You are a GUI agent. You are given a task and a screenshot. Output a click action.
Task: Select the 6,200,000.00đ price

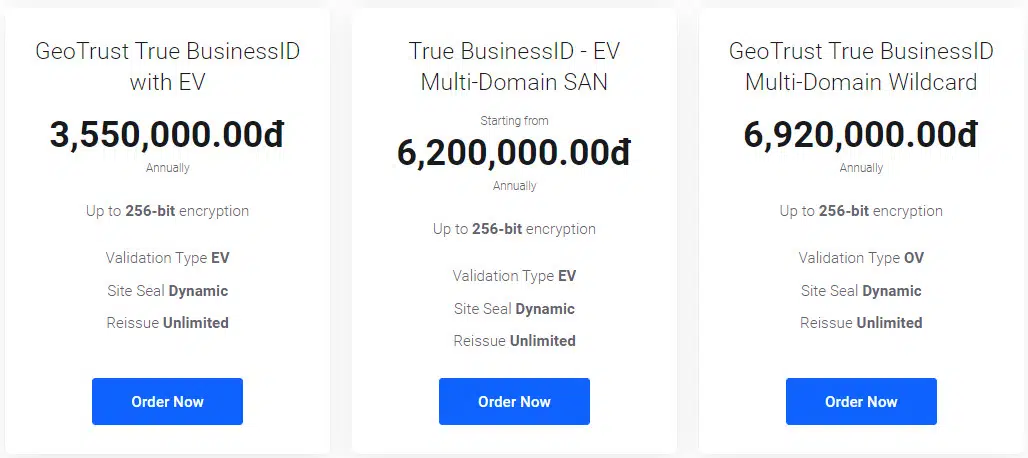point(514,152)
